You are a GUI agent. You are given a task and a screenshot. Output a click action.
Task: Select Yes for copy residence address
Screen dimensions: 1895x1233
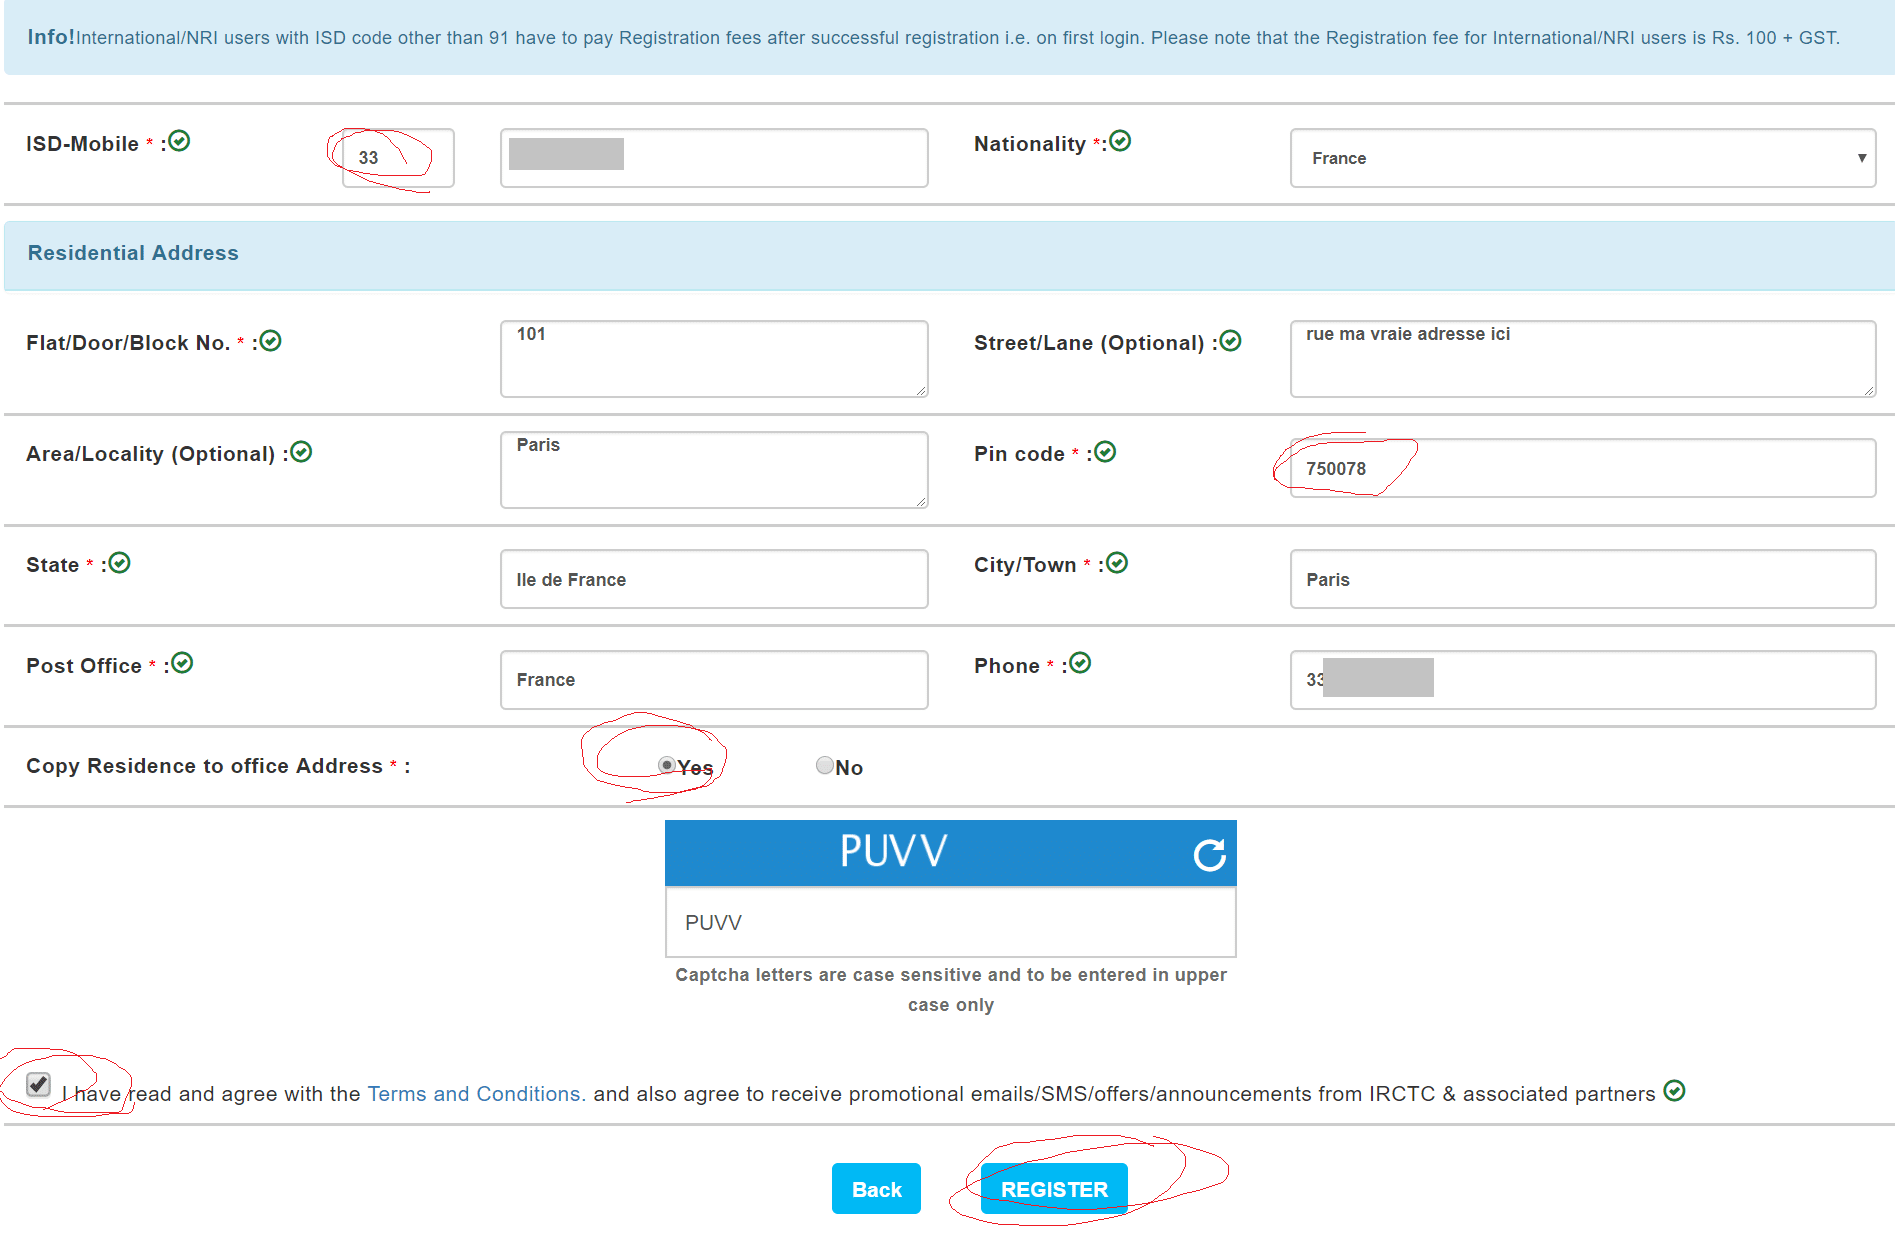coord(667,766)
